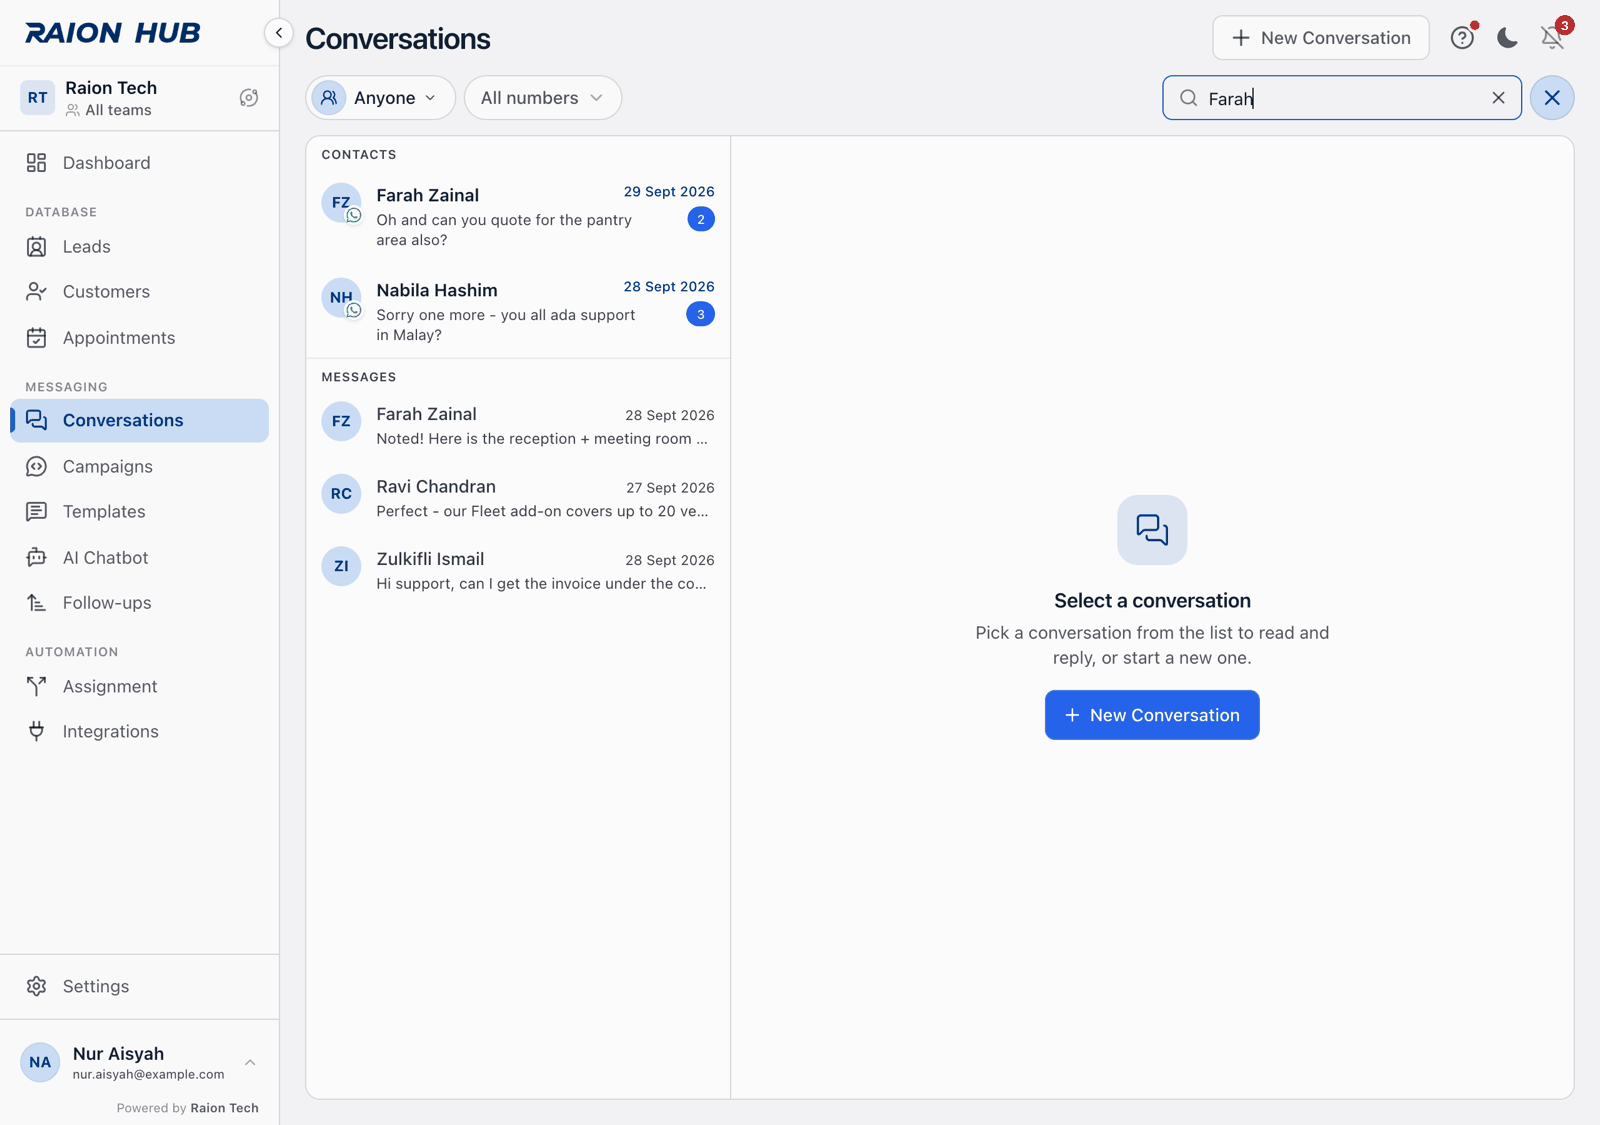Go to Leads in the sidebar
The width and height of the screenshot is (1600, 1125).
tap(140, 247)
